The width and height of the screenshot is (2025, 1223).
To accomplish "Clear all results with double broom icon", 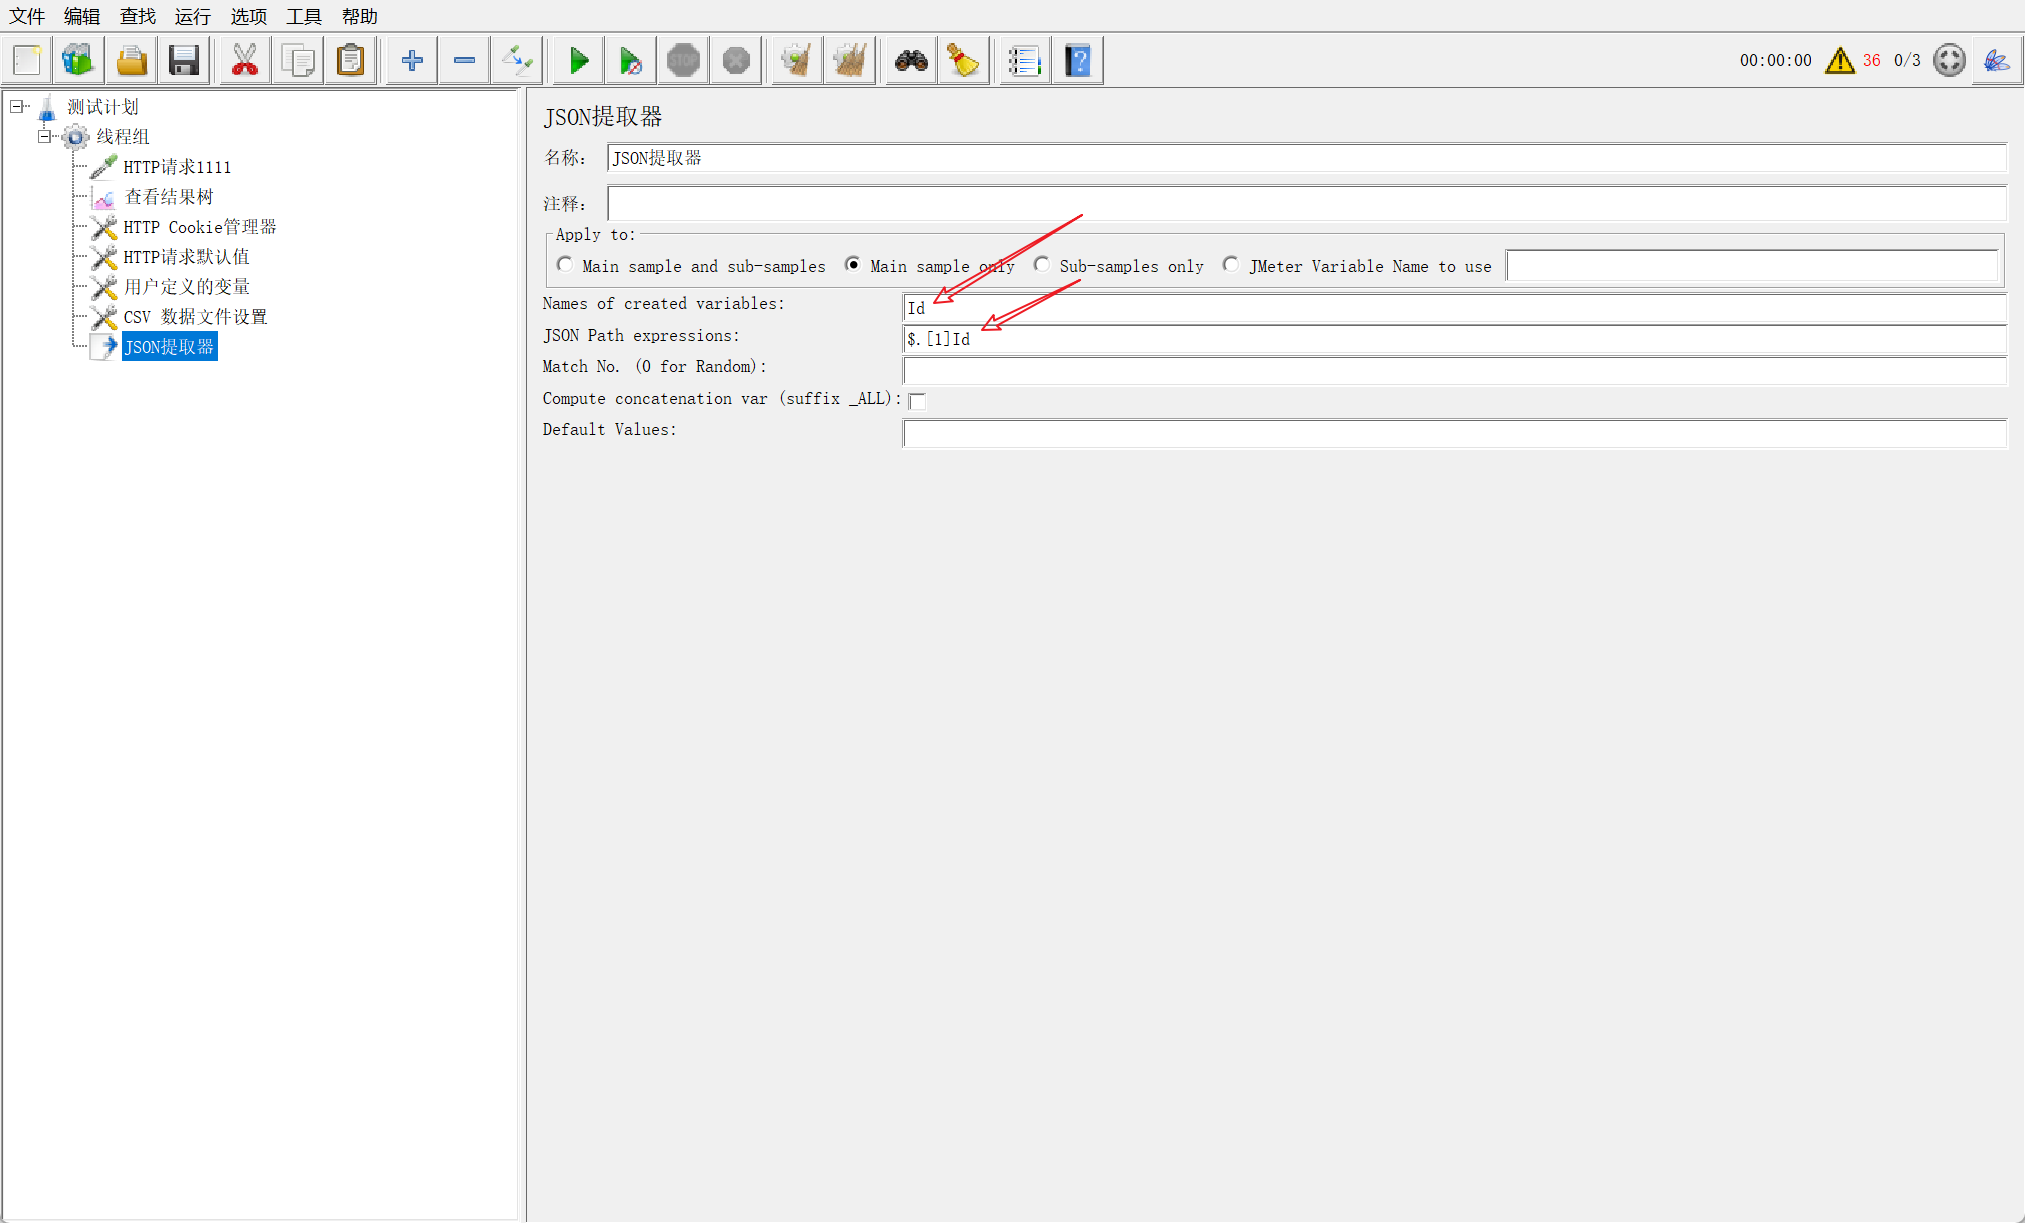I will pos(850,61).
